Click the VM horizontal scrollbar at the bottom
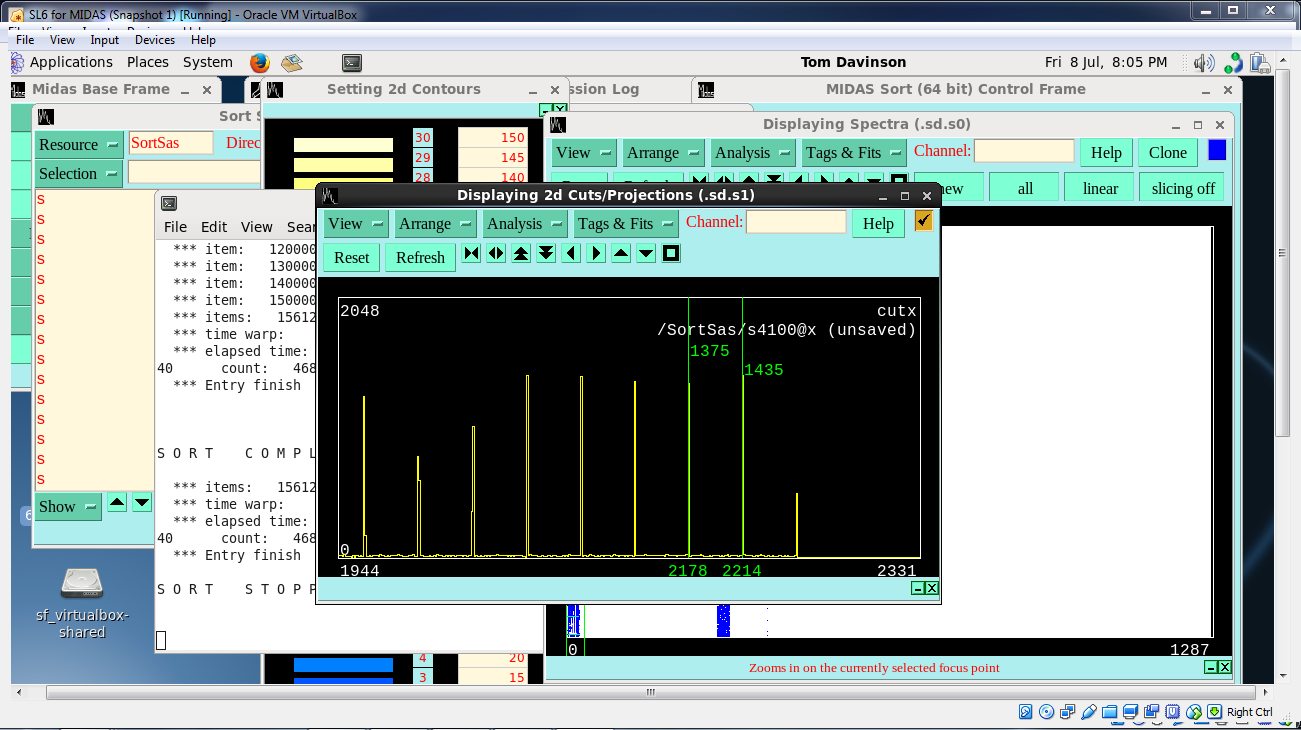 [x=650, y=692]
